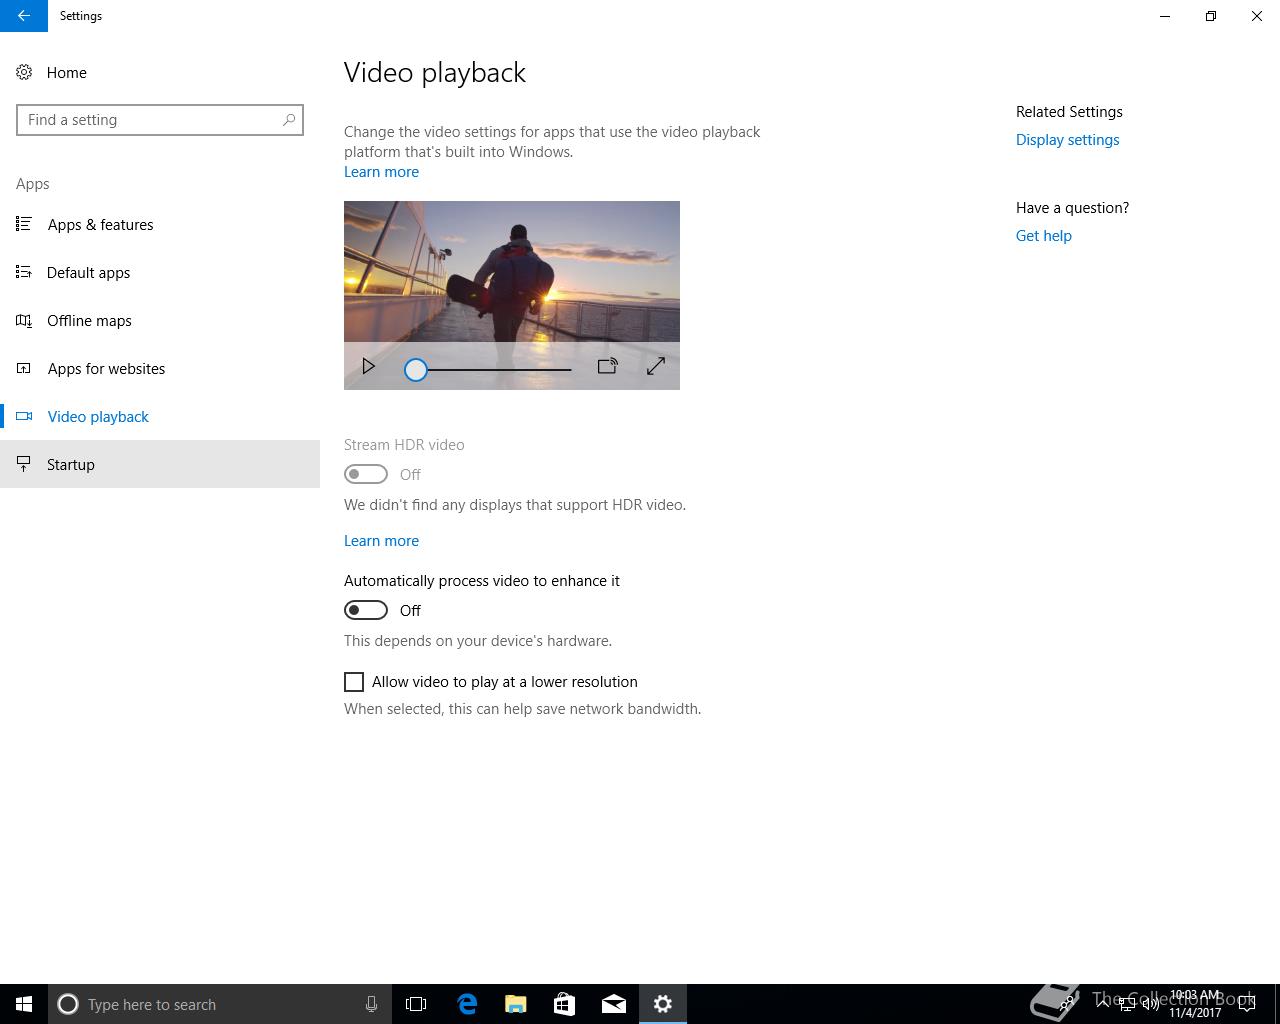This screenshot has width=1280, height=1024.
Task: Click the Cortana circle icon
Action: (x=68, y=1004)
